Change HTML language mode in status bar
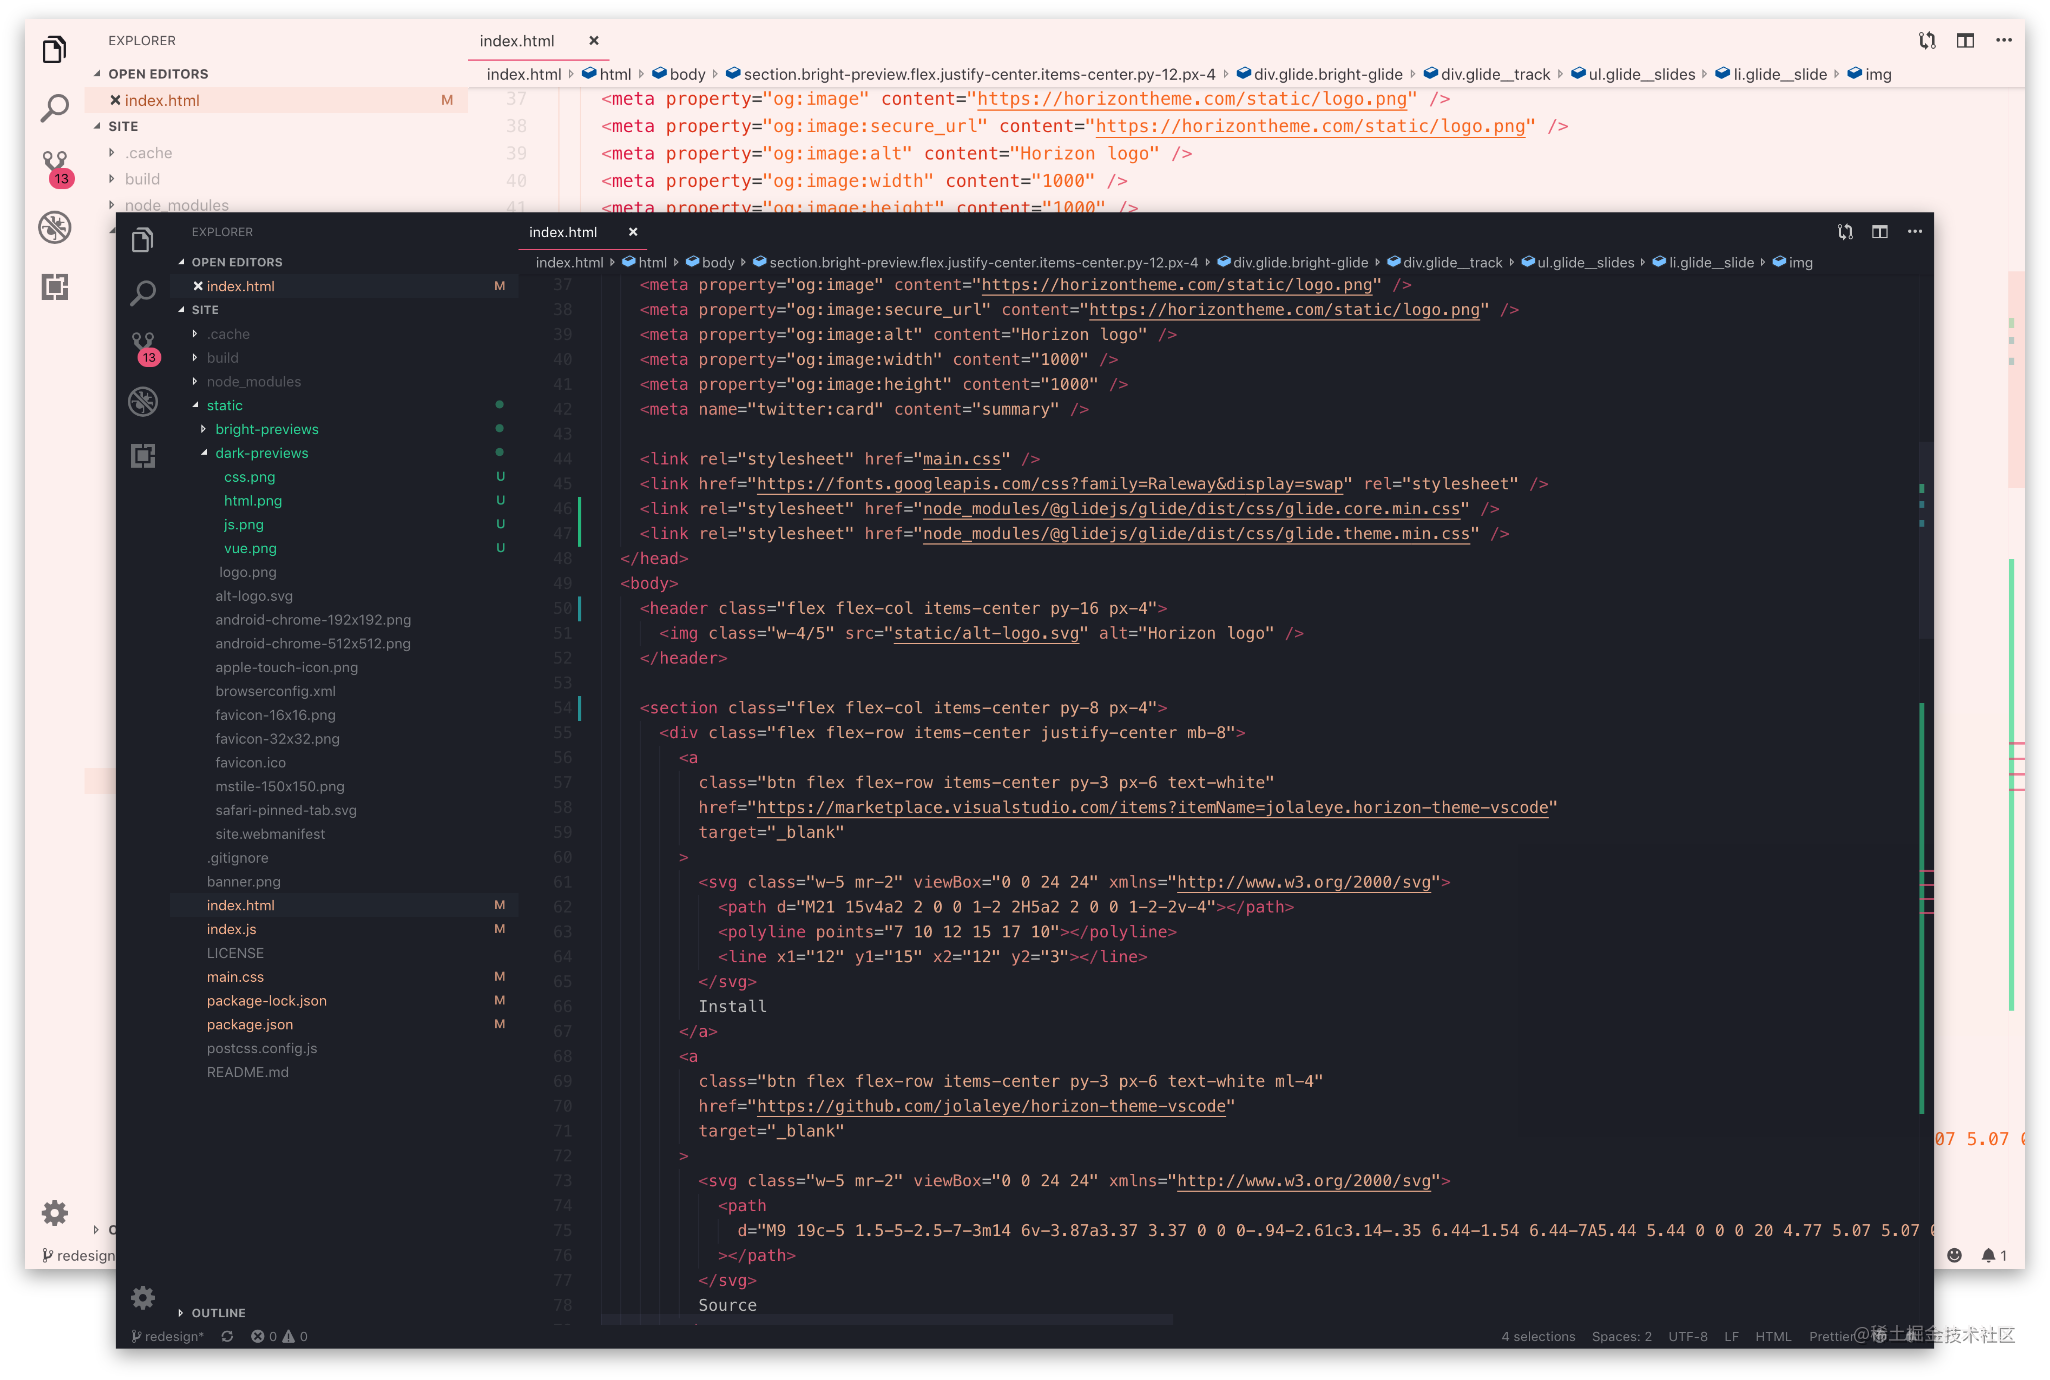This screenshot has width=2050, height=1380. 1773,1336
